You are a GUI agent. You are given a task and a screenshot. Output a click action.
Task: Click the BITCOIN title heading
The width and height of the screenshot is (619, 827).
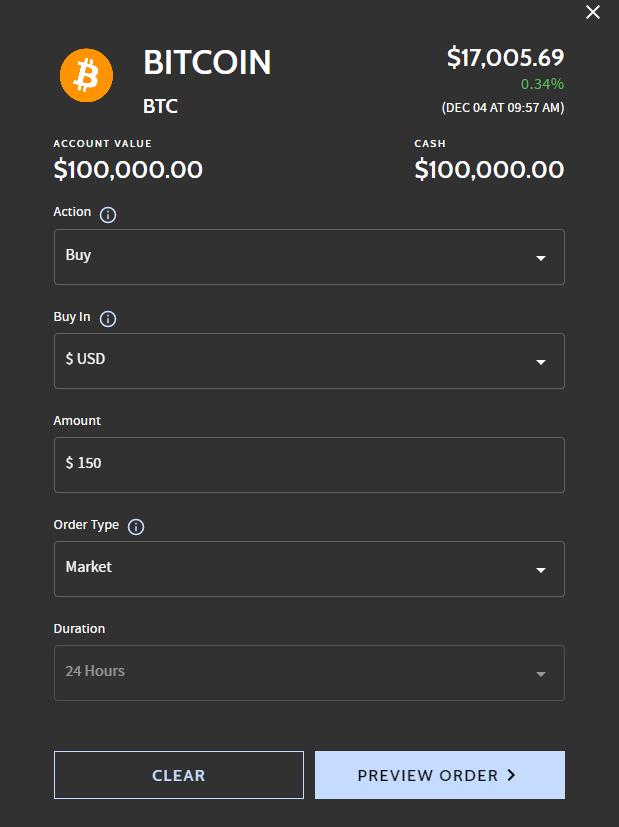point(207,63)
